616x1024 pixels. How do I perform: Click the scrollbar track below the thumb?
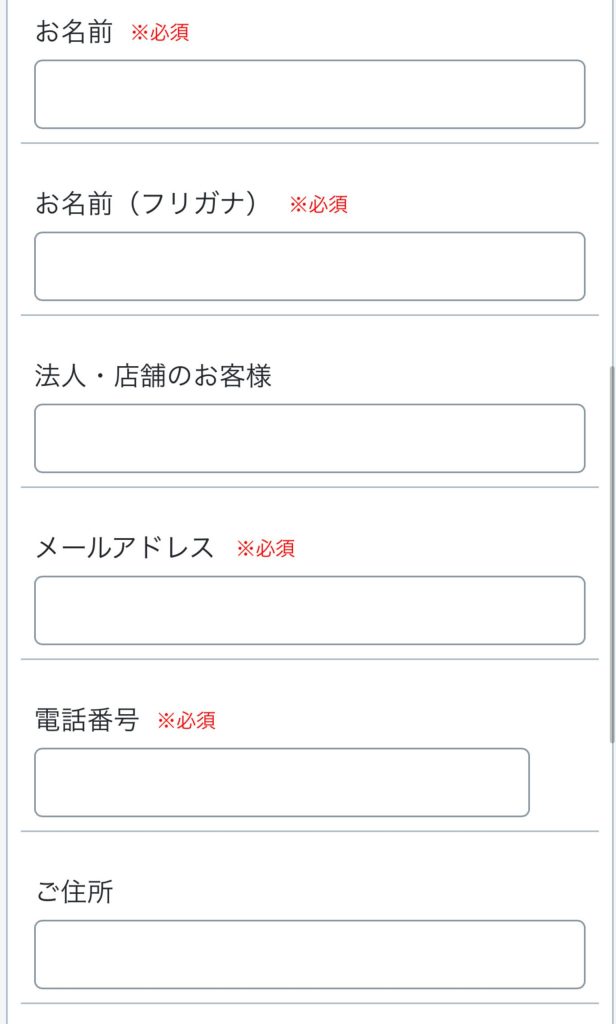[x=612, y=880]
